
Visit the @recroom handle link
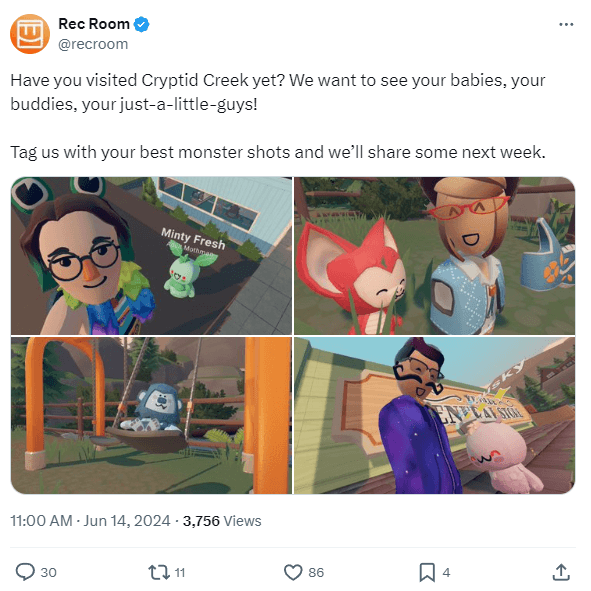pos(93,44)
